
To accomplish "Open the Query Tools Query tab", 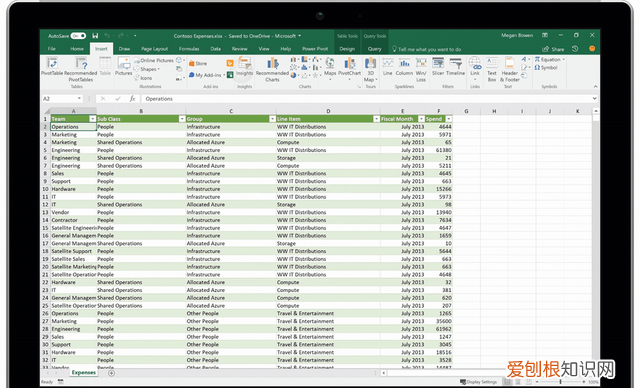I will click(x=374, y=49).
